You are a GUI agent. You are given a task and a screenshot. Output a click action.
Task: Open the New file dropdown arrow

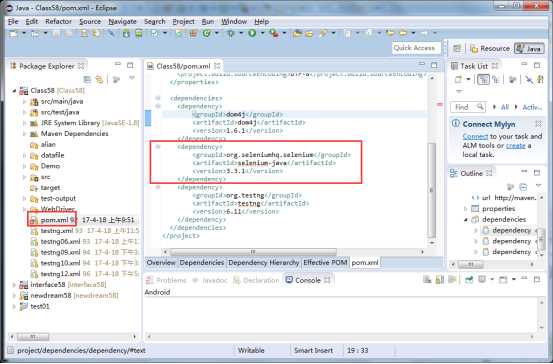click(24, 34)
